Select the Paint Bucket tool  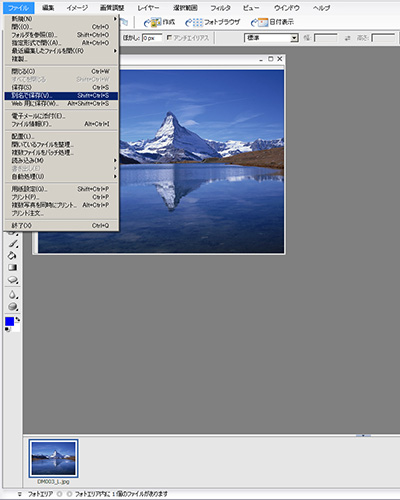[12, 255]
